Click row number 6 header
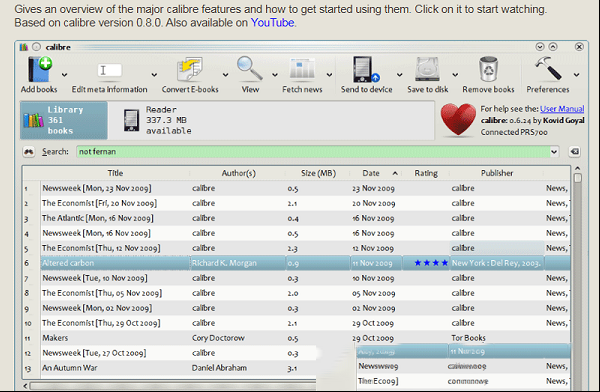Image resolution: width=600 pixels, height=392 pixels. (x=27, y=263)
